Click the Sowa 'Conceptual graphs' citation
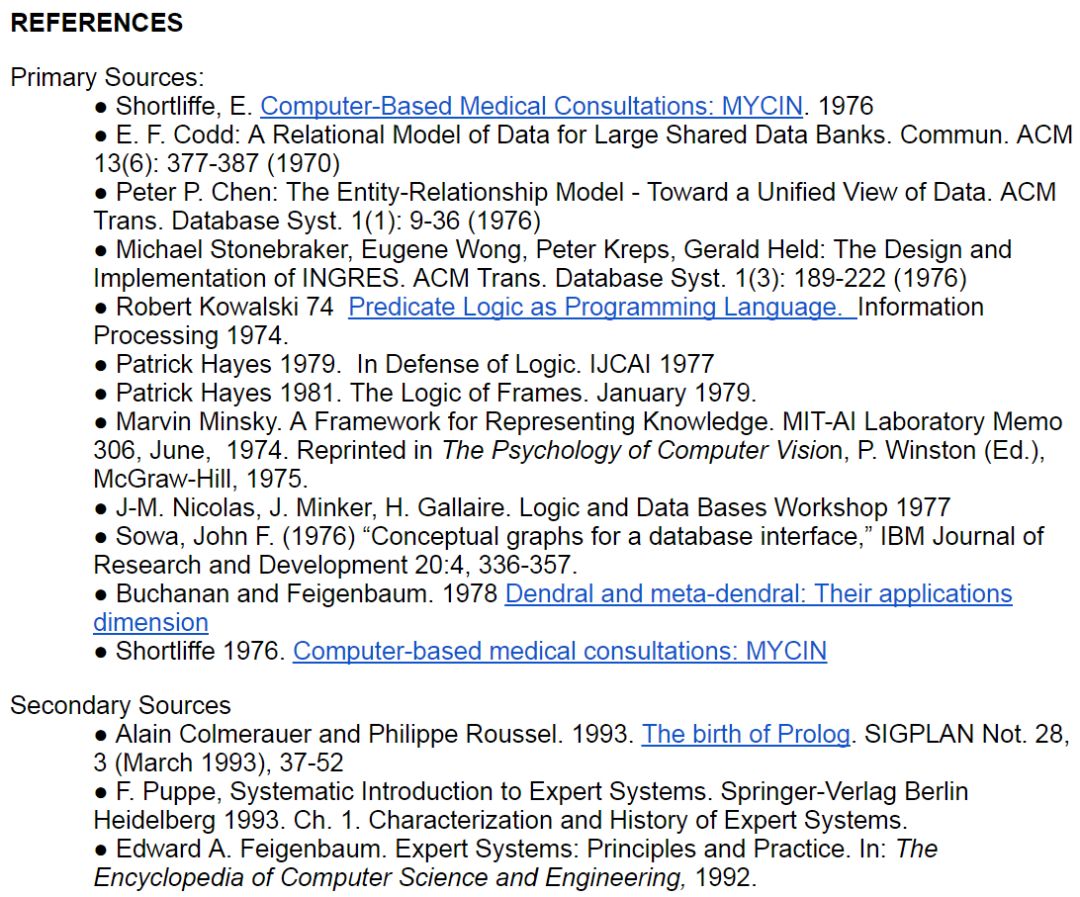1080x897 pixels. click(x=568, y=550)
